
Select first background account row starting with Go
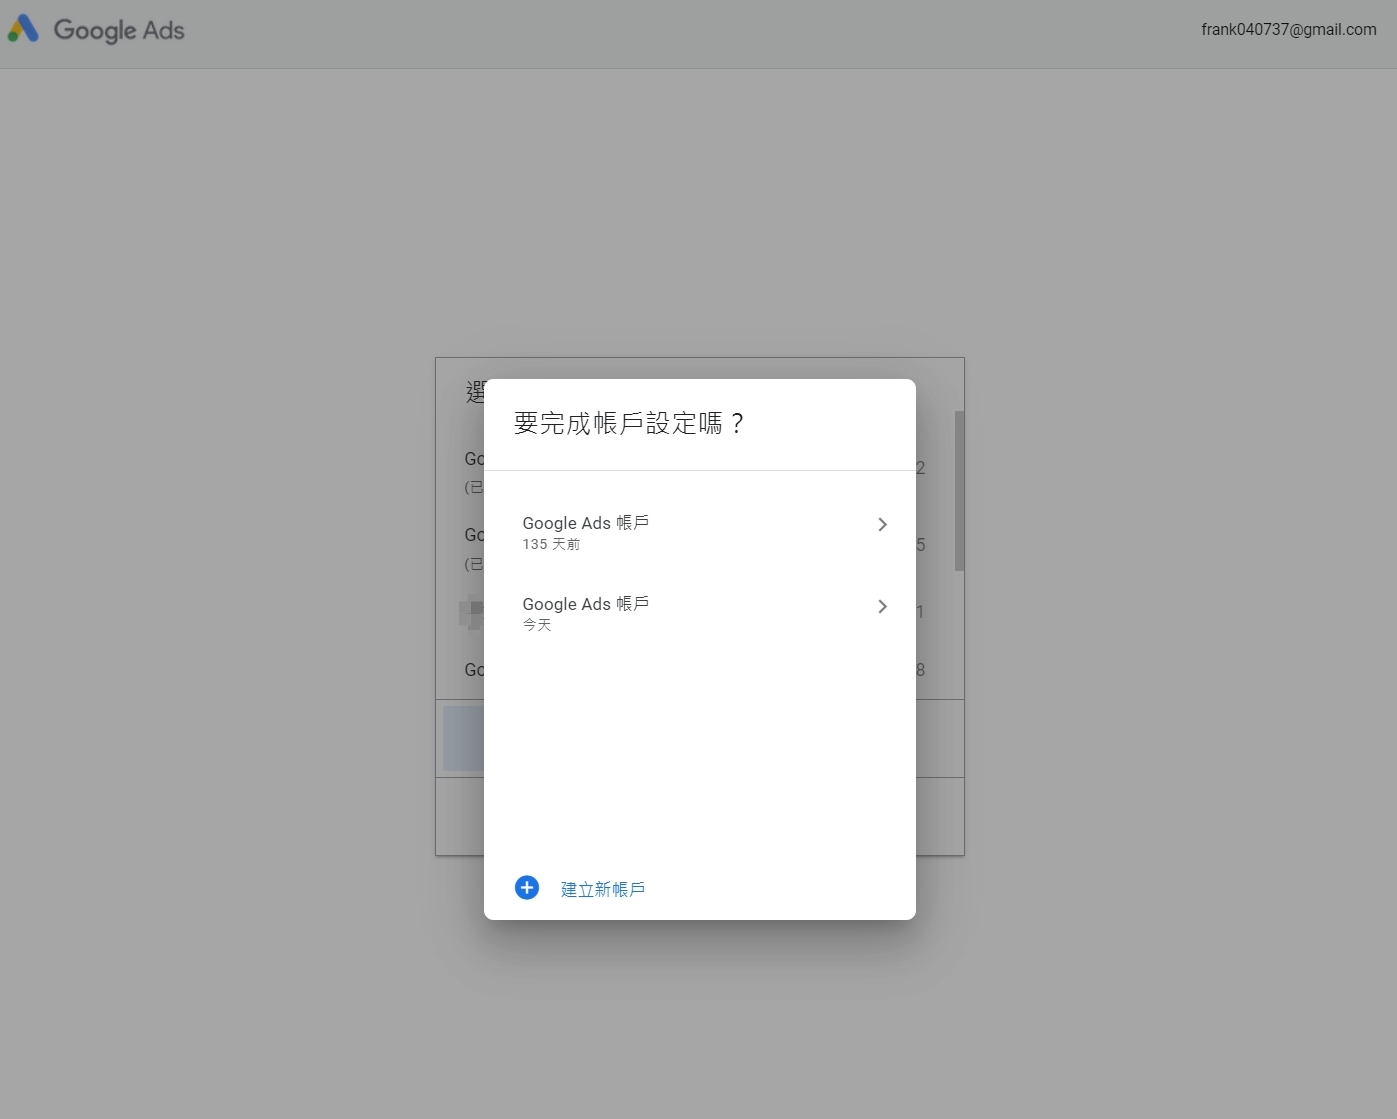[473, 459]
